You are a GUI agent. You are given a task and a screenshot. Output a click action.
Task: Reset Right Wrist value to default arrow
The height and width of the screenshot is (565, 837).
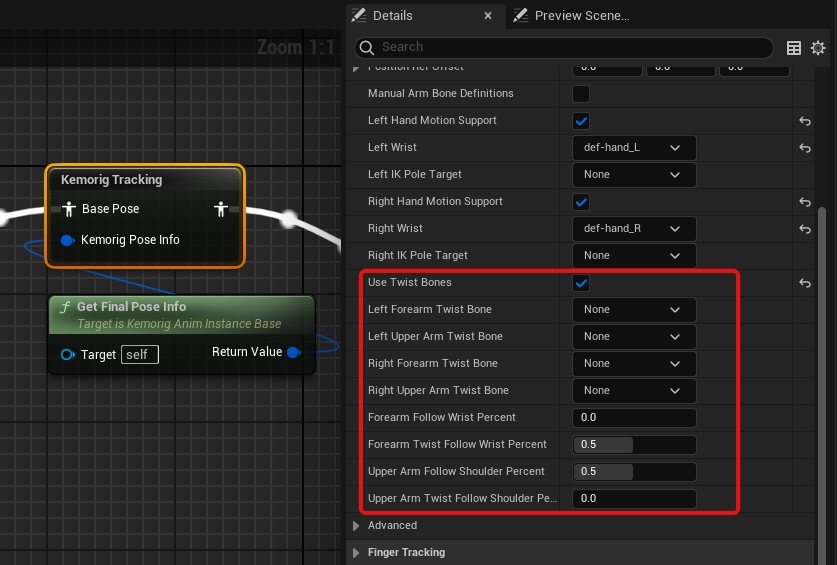coord(805,229)
